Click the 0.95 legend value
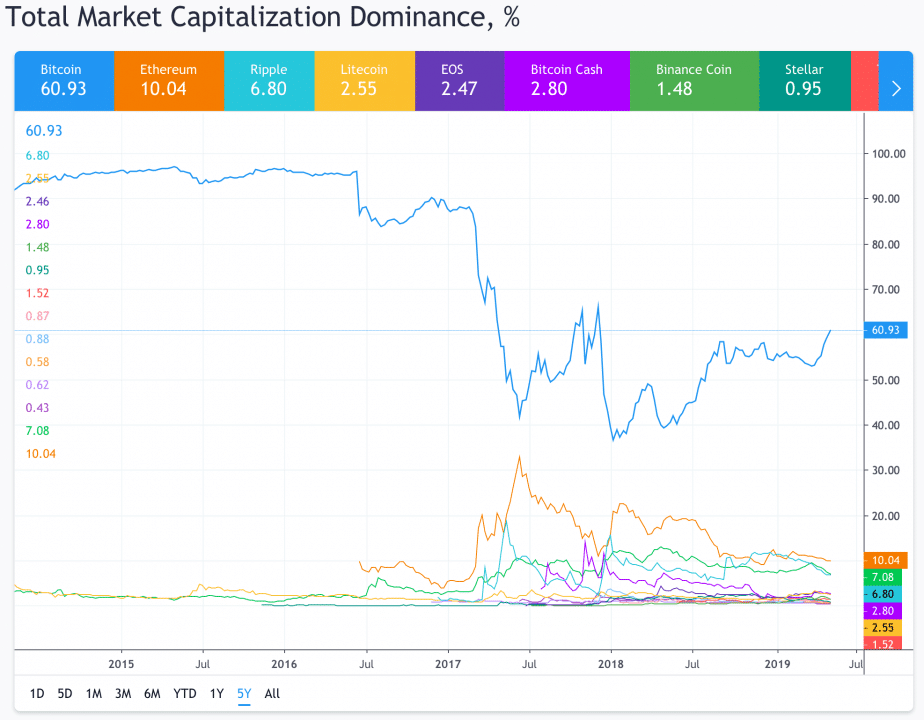The image size is (924, 720). [37, 270]
